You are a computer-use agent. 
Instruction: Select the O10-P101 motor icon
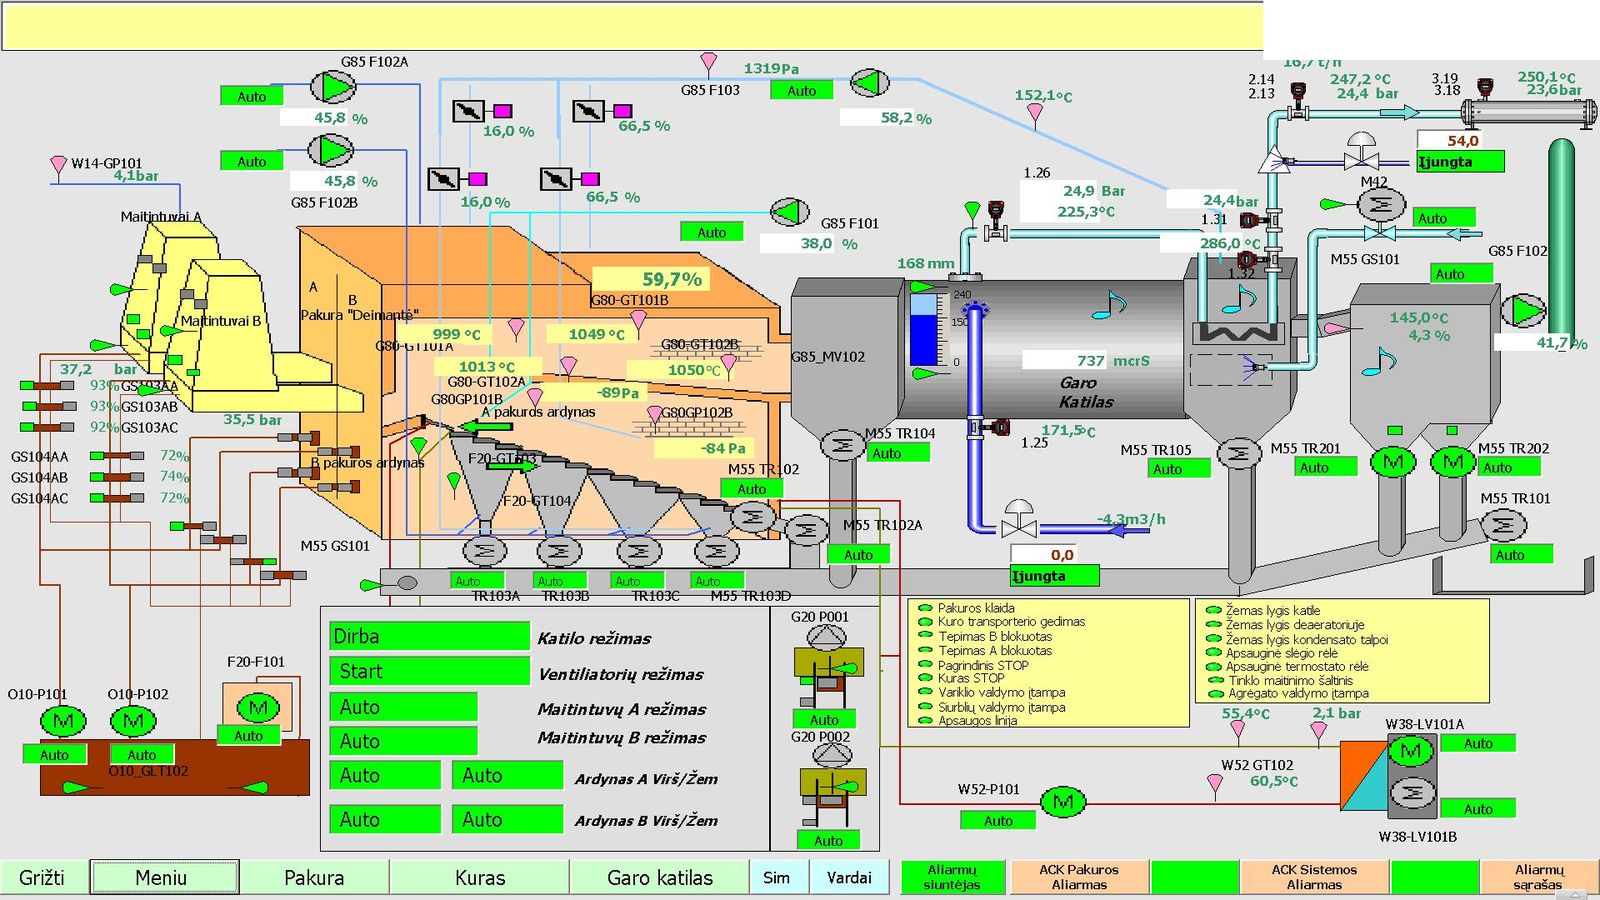point(62,720)
